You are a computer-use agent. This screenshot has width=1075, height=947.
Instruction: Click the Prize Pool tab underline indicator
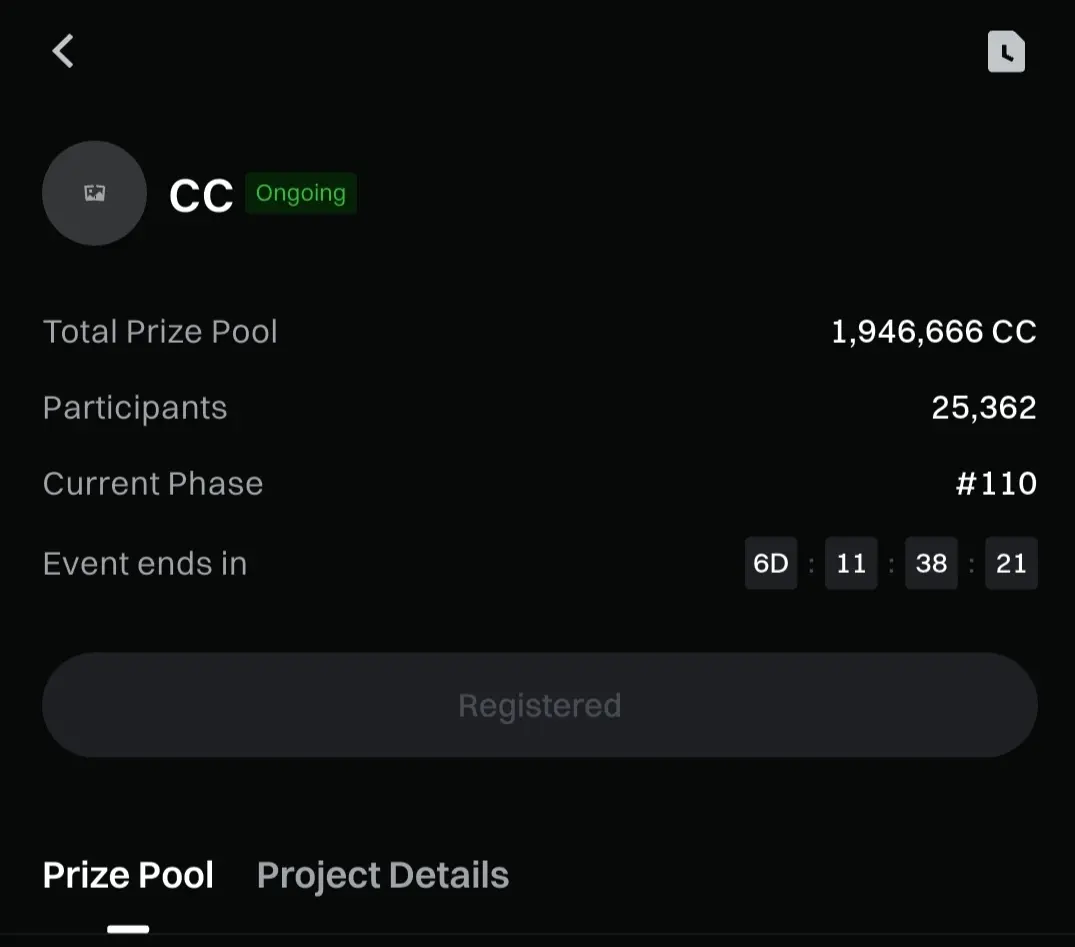click(x=128, y=929)
